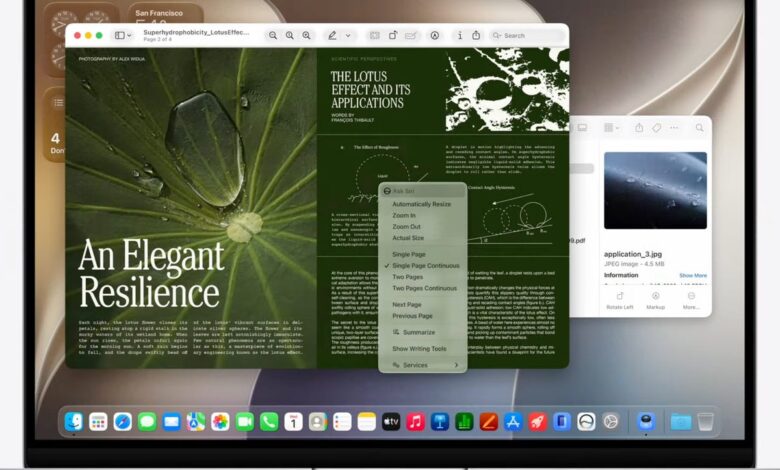780x470 pixels.
Task: Open Preview from the Dock
Action: (x=646, y=422)
